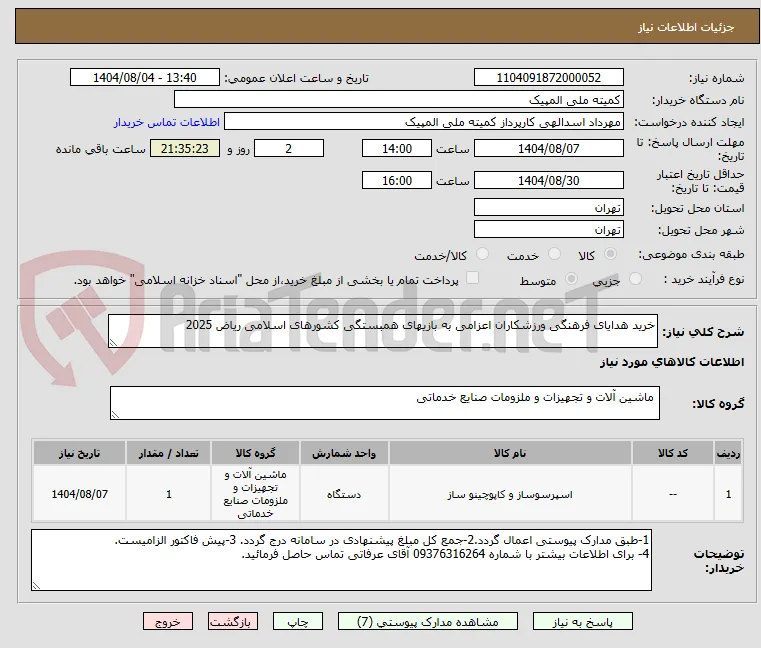Click the تعداد / مقدار column header

168,453
